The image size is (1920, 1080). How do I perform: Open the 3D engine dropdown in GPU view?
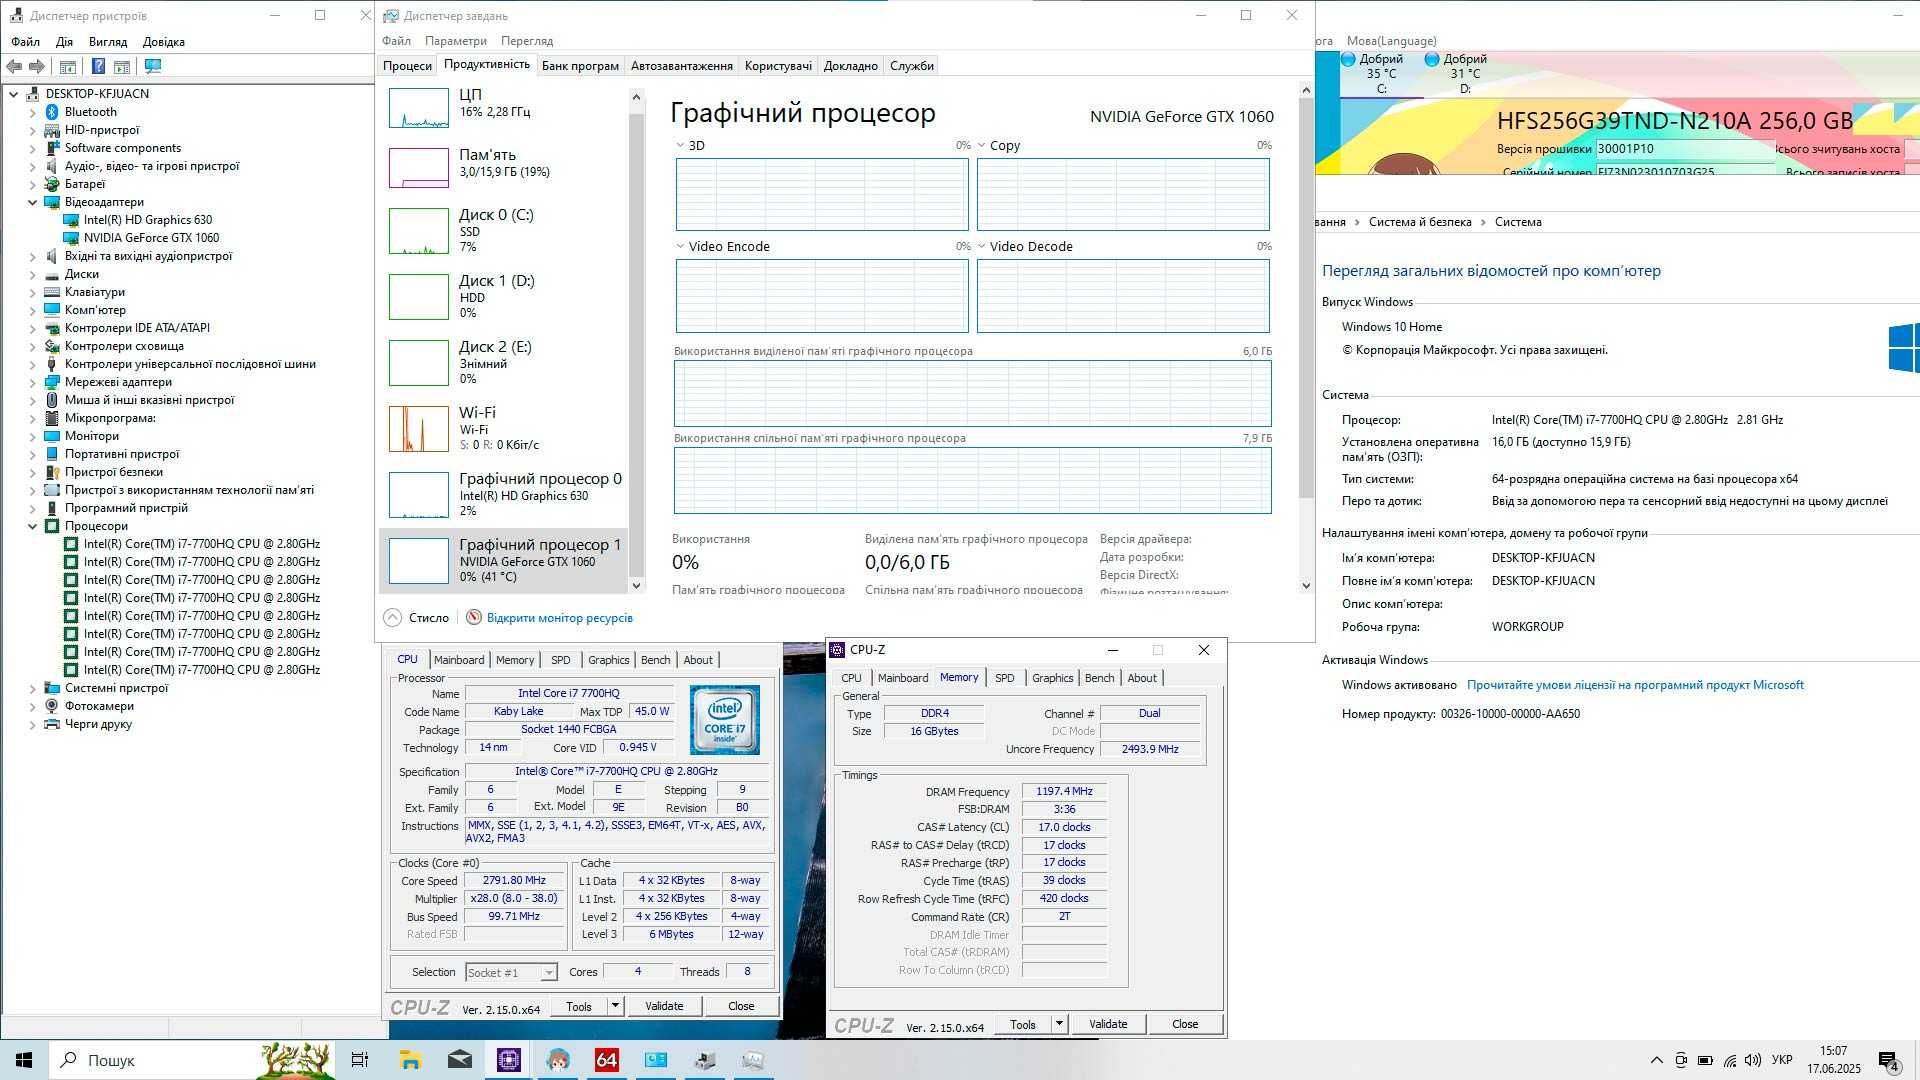[680, 146]
